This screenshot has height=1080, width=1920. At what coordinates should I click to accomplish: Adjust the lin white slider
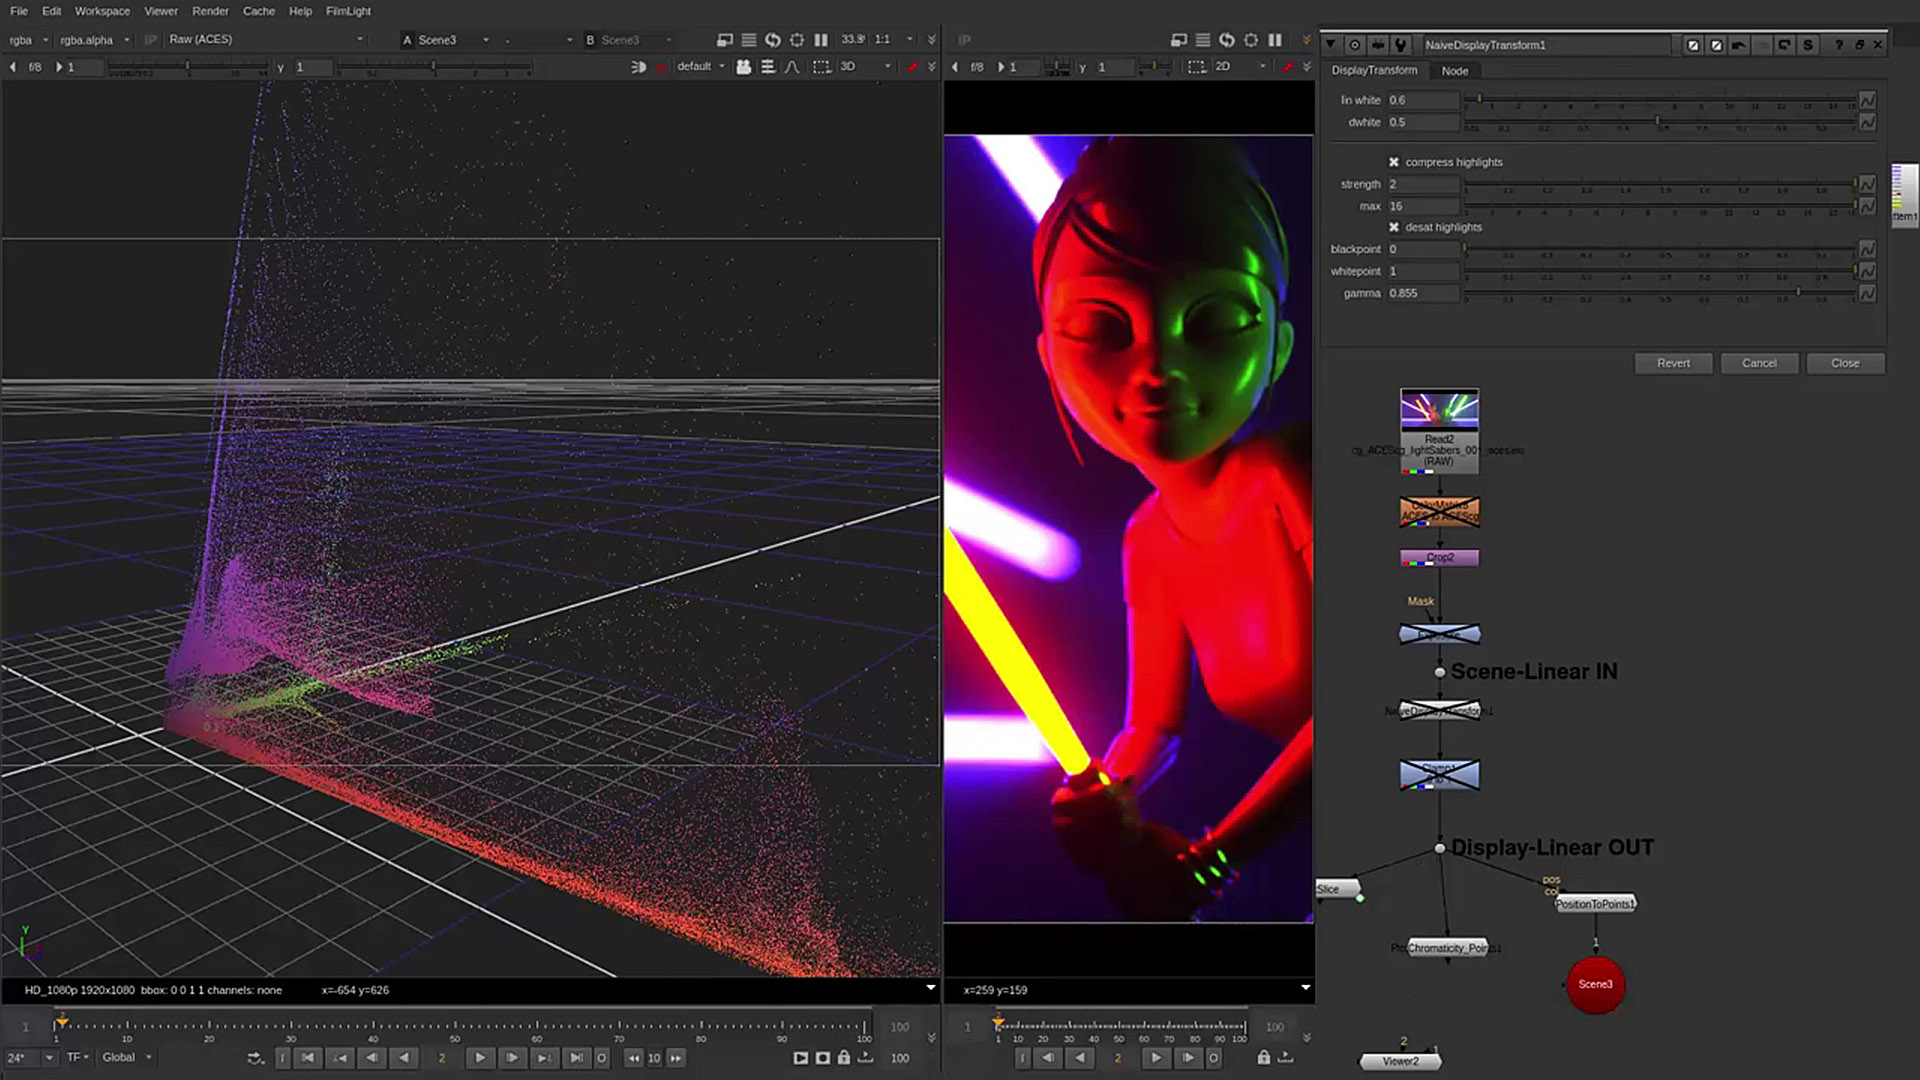[1660, 100]
